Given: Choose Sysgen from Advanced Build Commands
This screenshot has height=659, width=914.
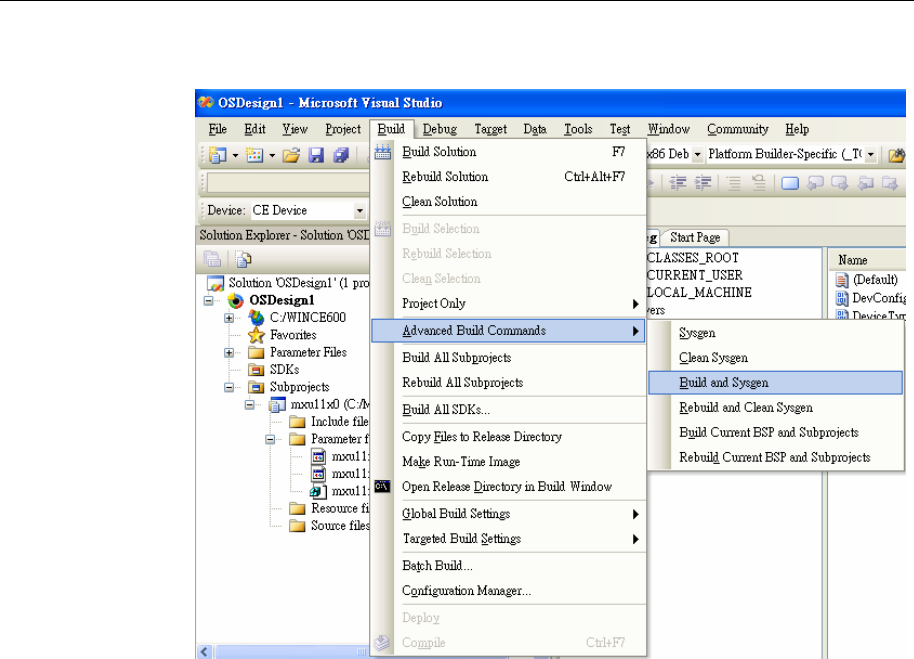Looking at the screenshot, I should (x=775, y=333).
